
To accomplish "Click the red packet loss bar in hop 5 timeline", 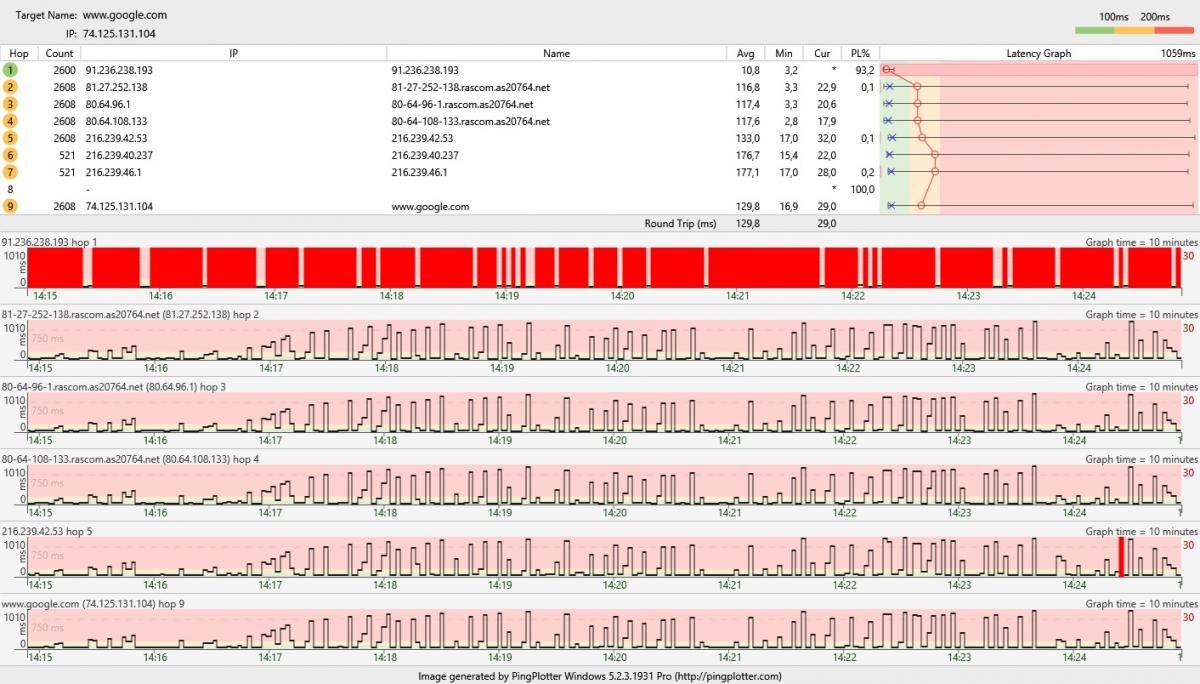I will [x=1121, y=556].
